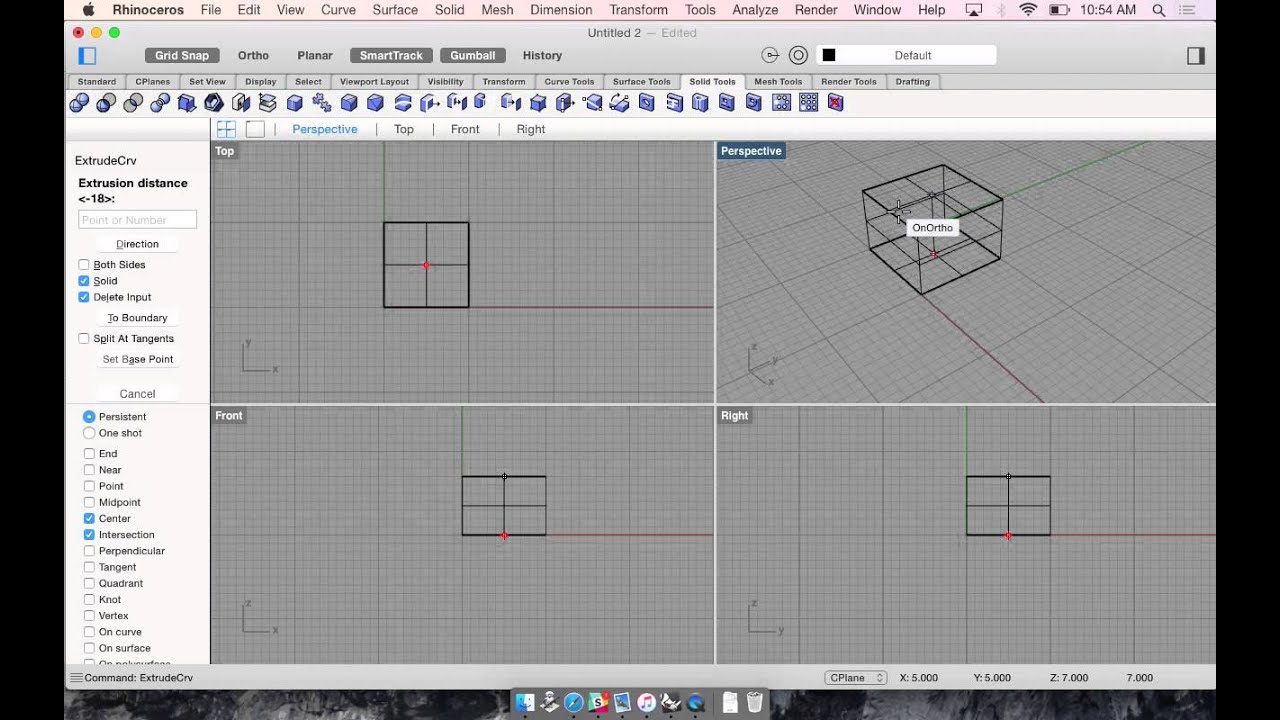Click the Delete Hole red X icon
This screenshot has height=720, width=1280.
pos(835,103)
